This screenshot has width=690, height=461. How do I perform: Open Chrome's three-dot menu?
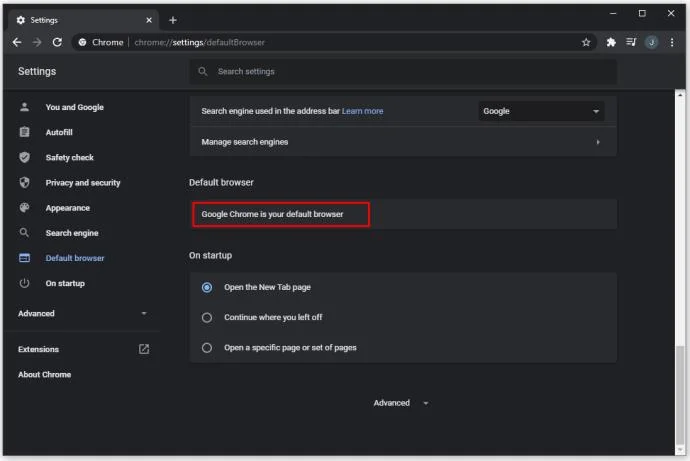click(x=672, y=42)
